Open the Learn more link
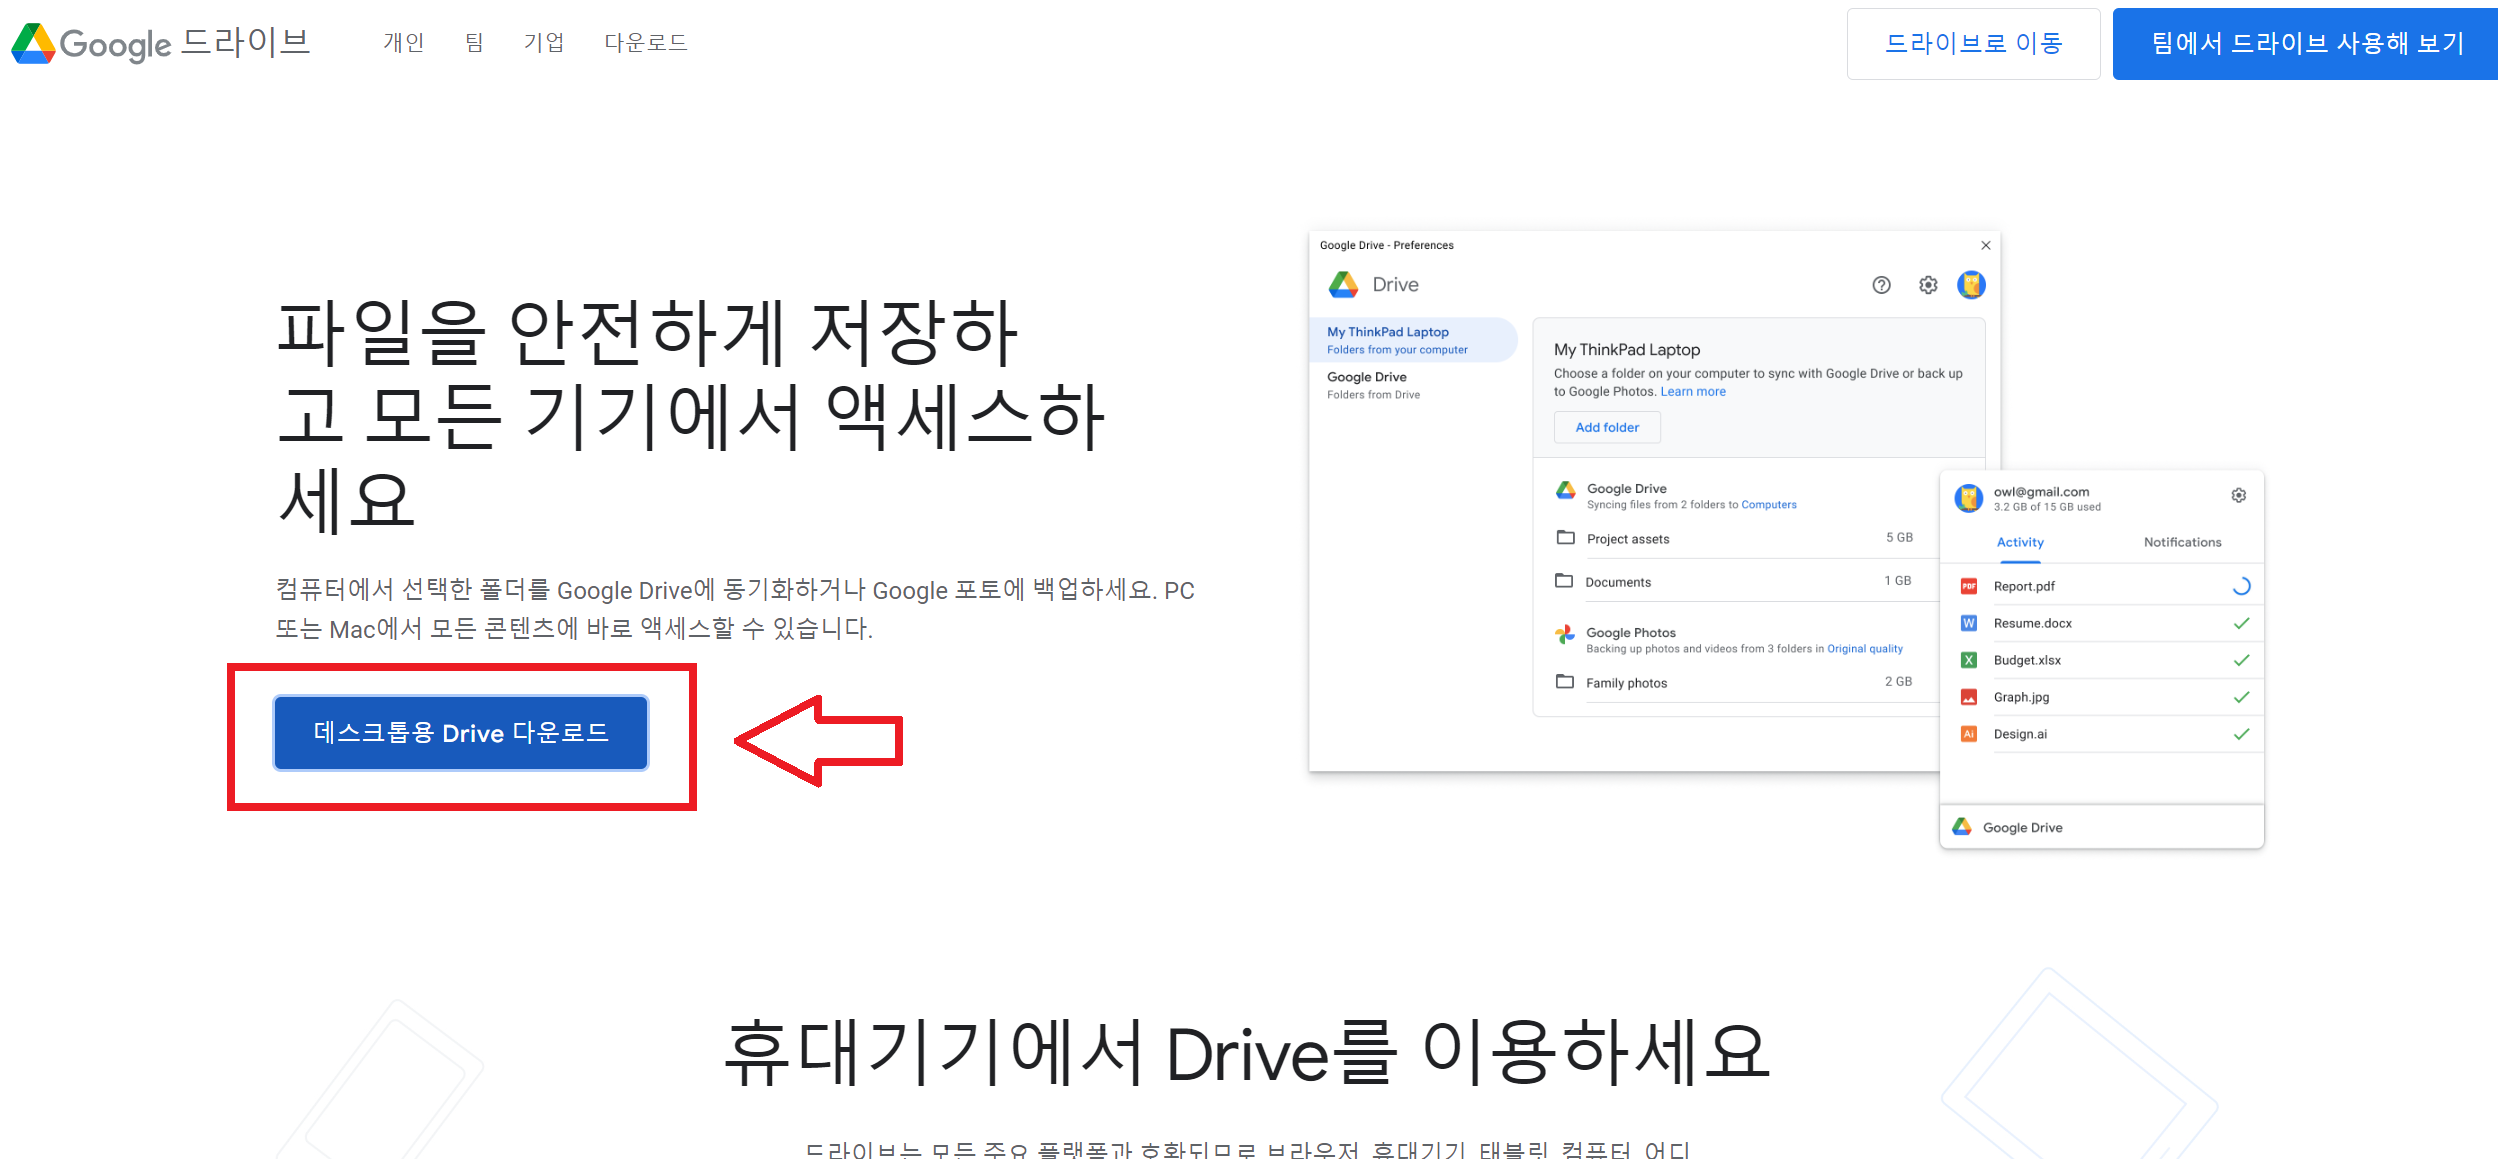The image size is (2498, 1159). click(1692, 392)
